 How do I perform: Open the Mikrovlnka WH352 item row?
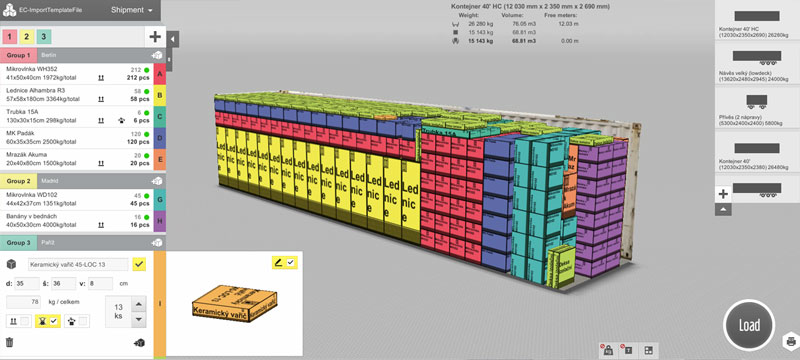[77, 73]
